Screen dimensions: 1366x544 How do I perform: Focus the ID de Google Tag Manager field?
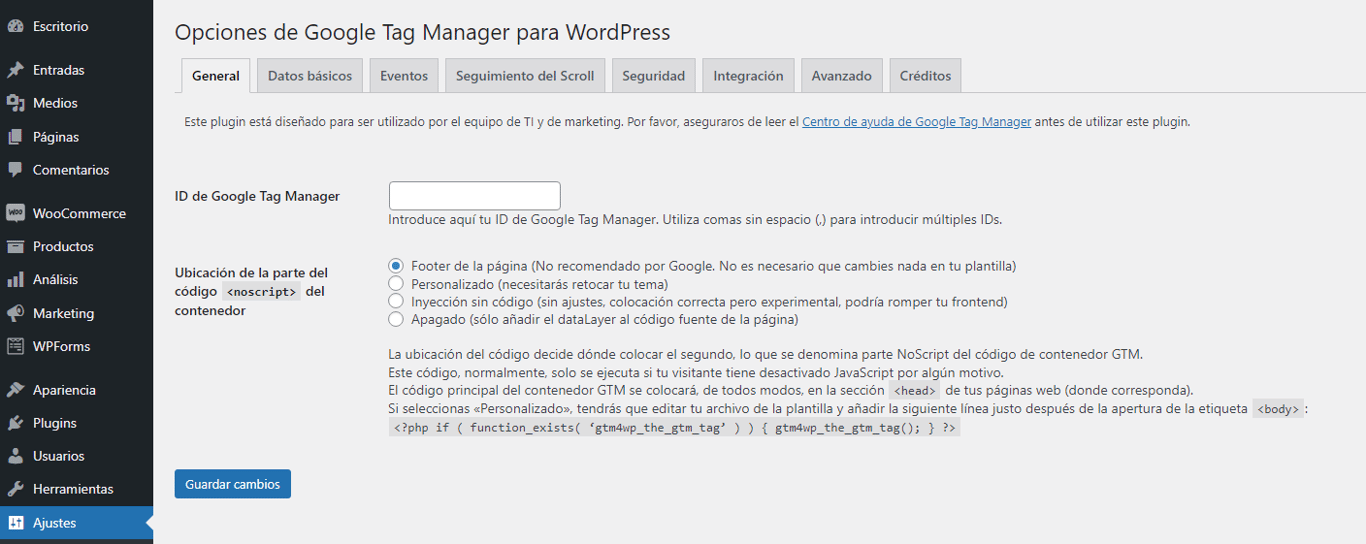475,196
